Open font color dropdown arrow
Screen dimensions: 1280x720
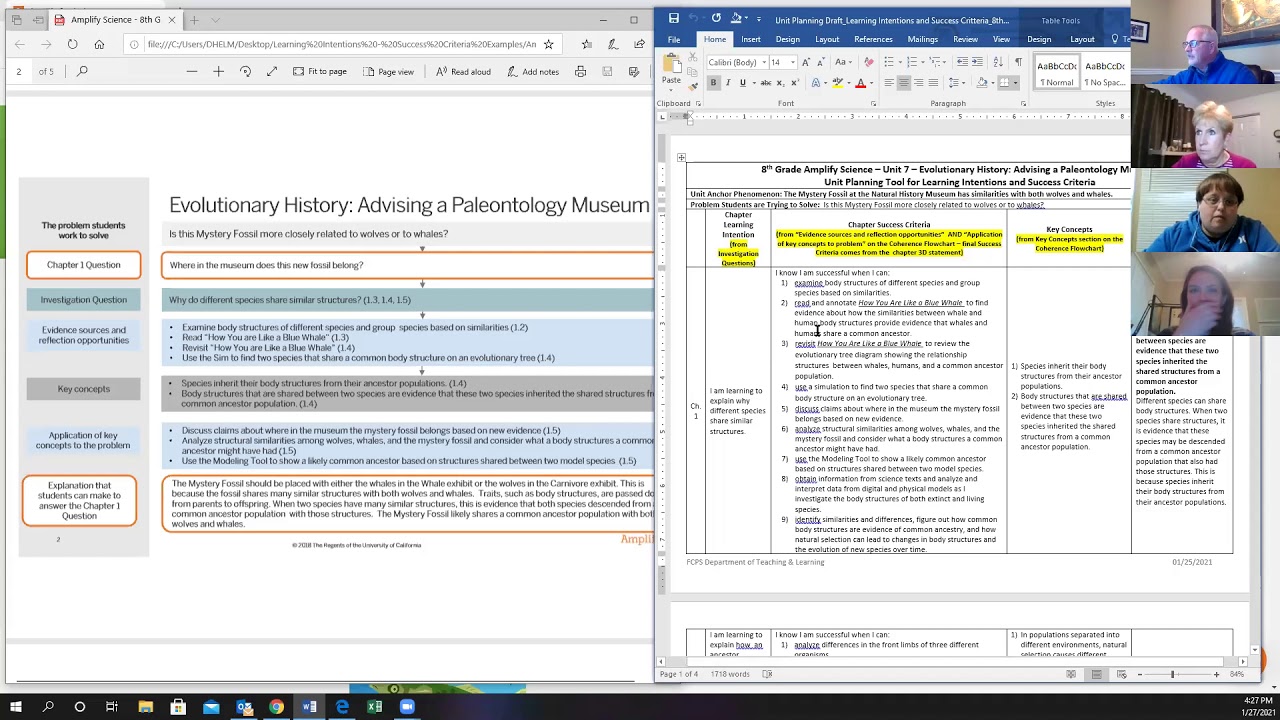click(872, 83)
